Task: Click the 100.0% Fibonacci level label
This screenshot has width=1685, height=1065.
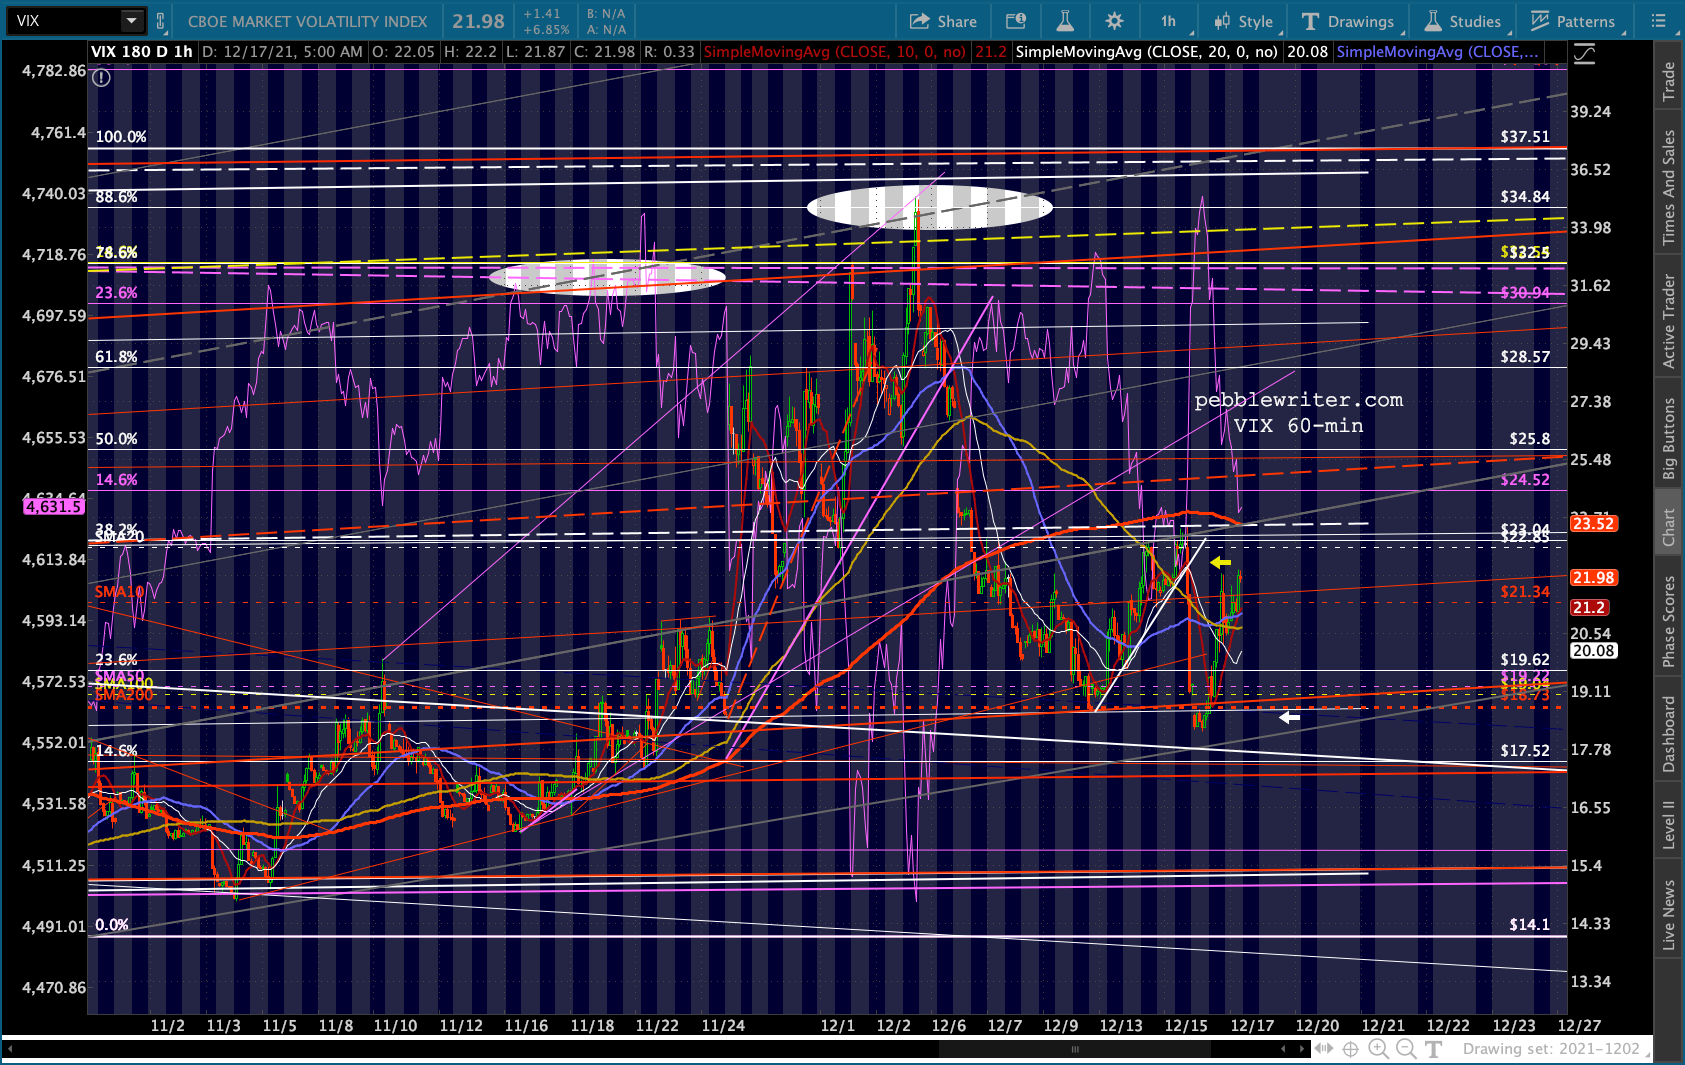Action: pyautogui.click(x=121, y=137)
